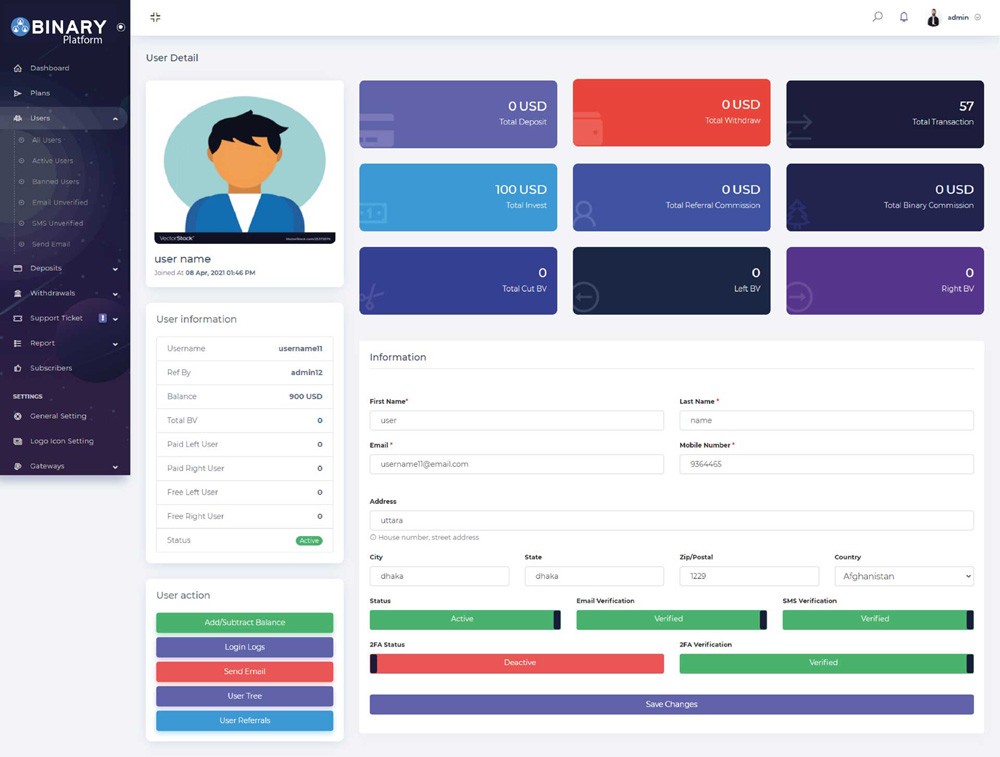Toggle the SMS Verification Verified switch
This screenshot has height=757, width=1000.
877,619
